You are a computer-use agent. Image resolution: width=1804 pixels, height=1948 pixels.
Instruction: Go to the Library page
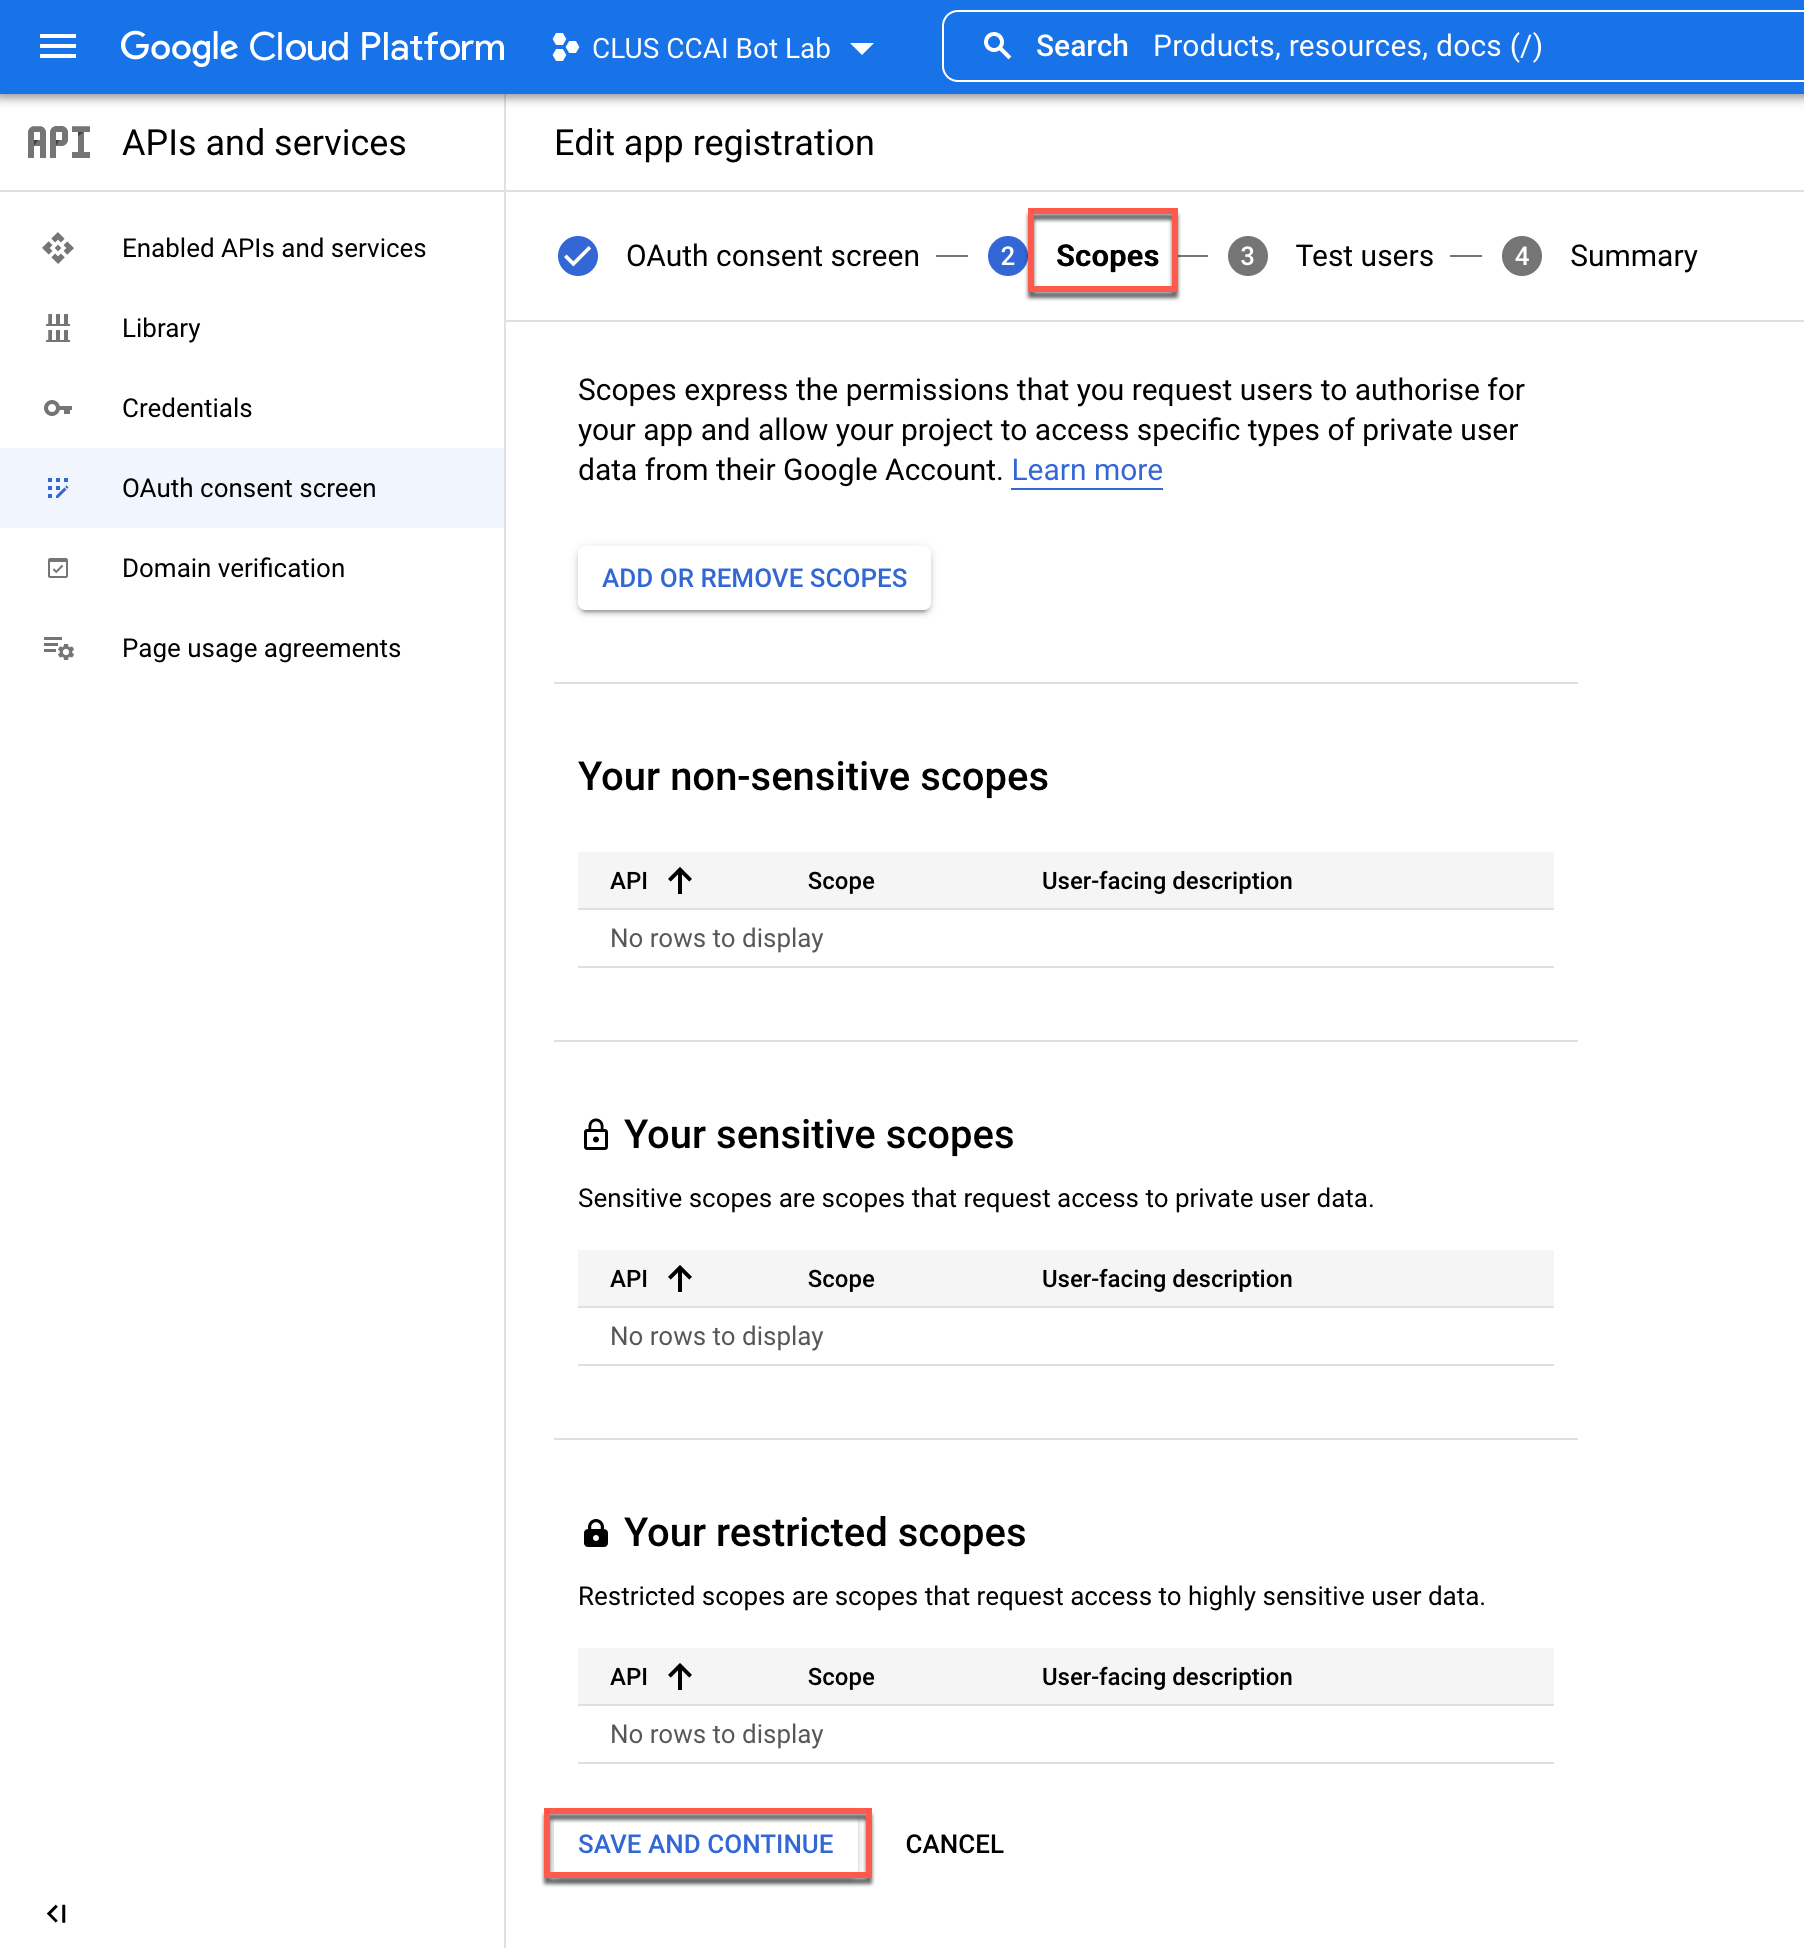161,328
